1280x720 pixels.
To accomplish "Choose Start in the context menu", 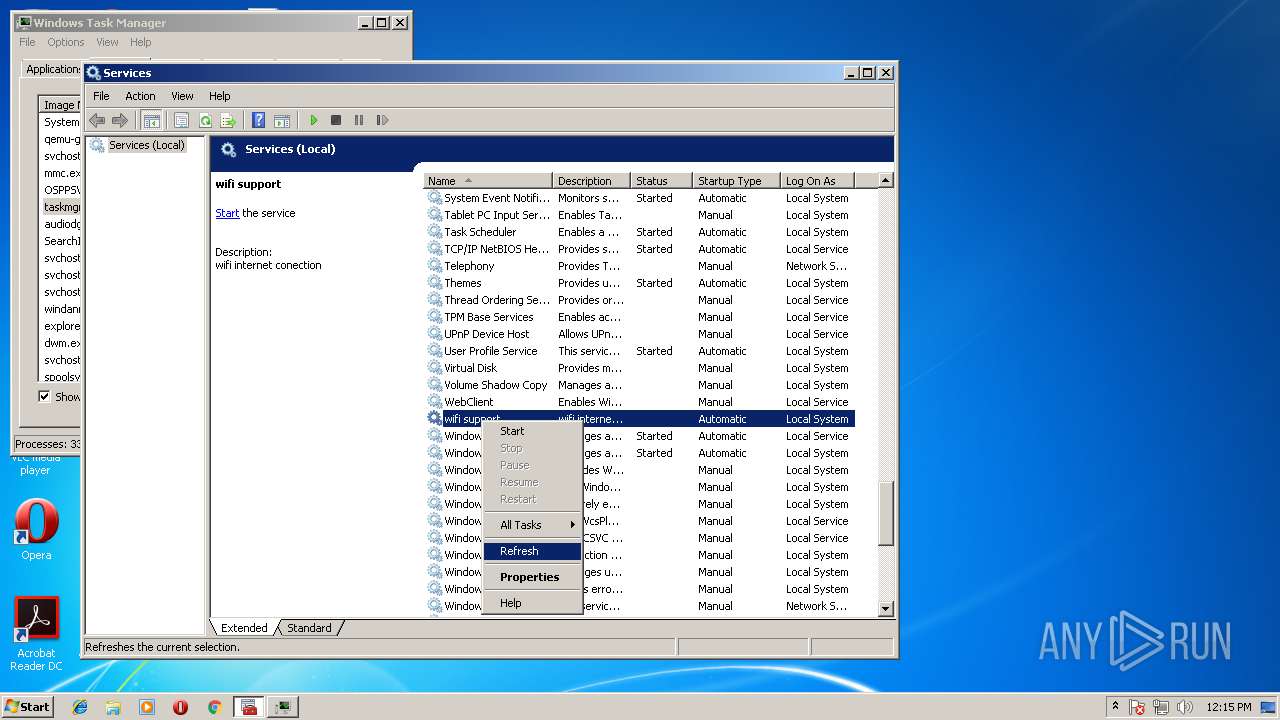I will pyautogui.click(x=532, y=431).
